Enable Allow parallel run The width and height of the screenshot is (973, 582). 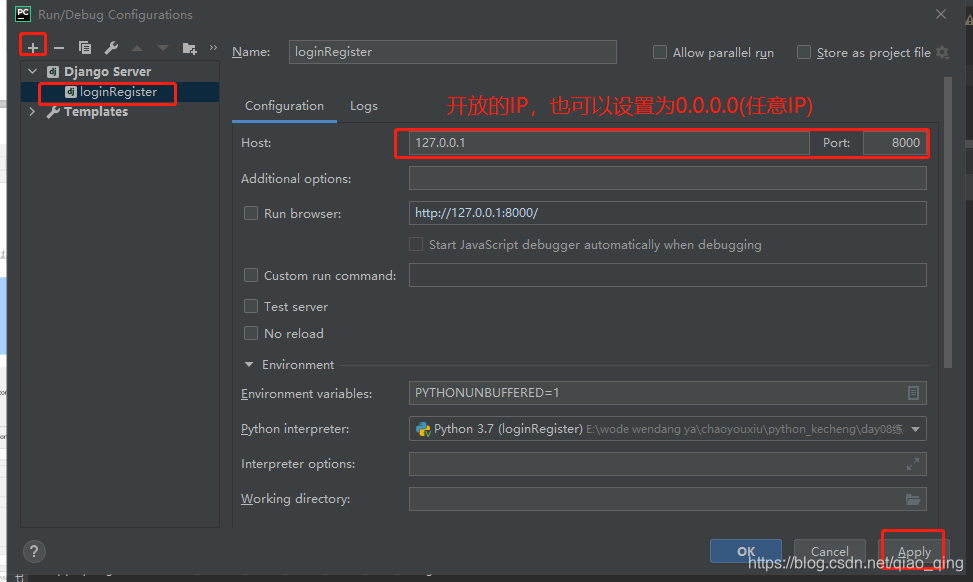click(660, 52)
